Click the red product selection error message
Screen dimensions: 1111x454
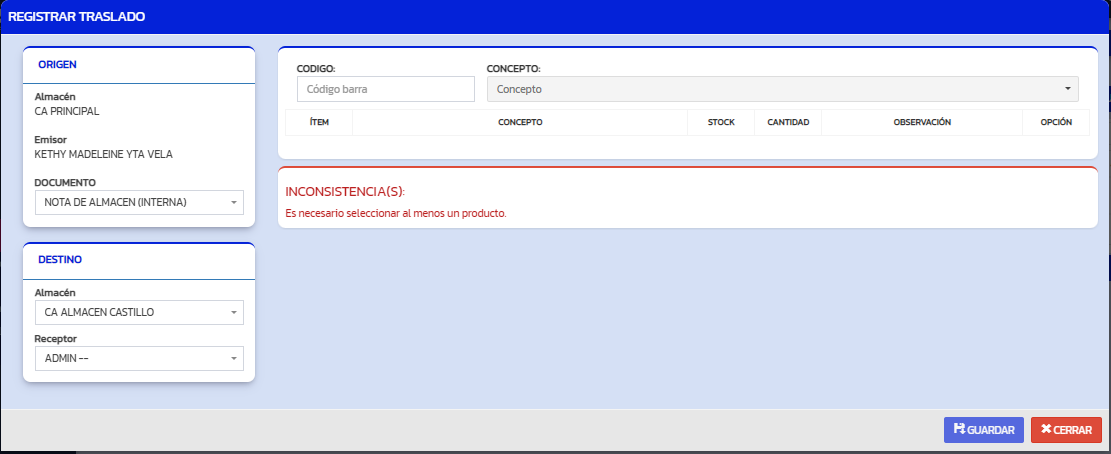tap(396, 213)
